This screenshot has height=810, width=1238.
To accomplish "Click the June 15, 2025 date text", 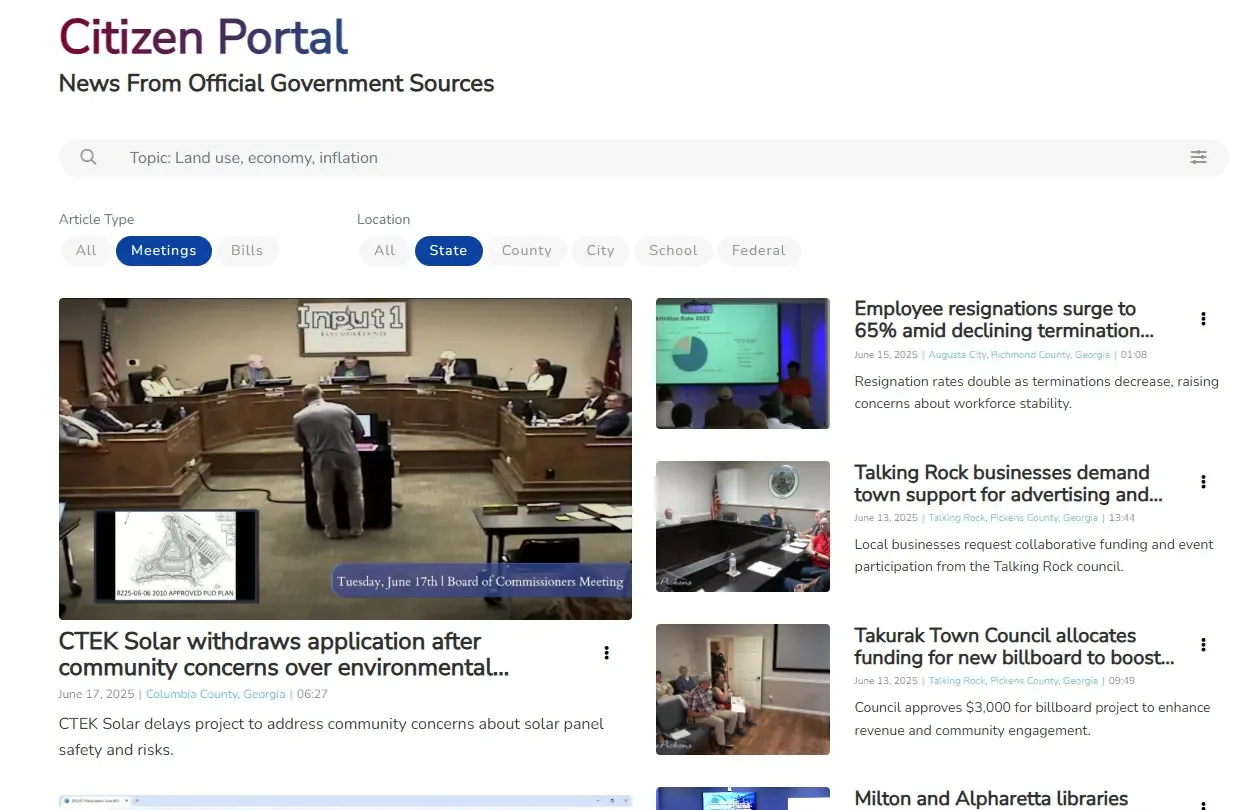I will pyautogui.click(x=886, y=355).
